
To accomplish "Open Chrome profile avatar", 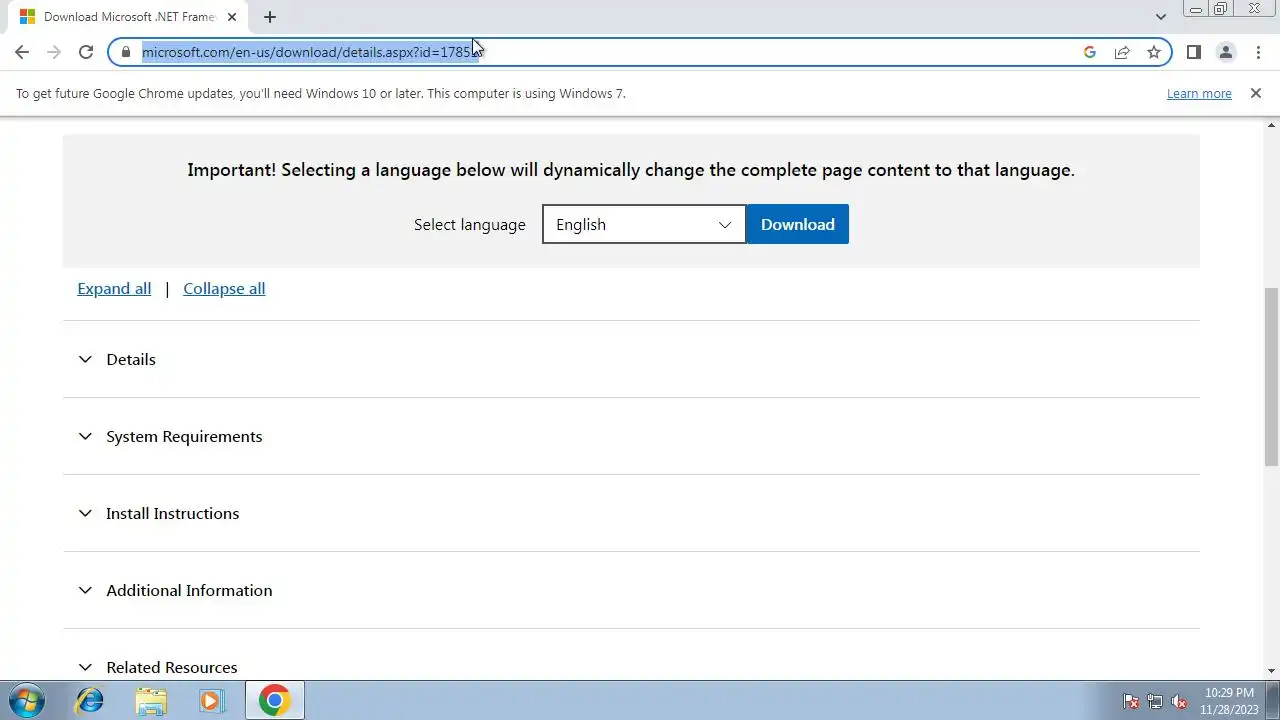I will pos(1225,52).
